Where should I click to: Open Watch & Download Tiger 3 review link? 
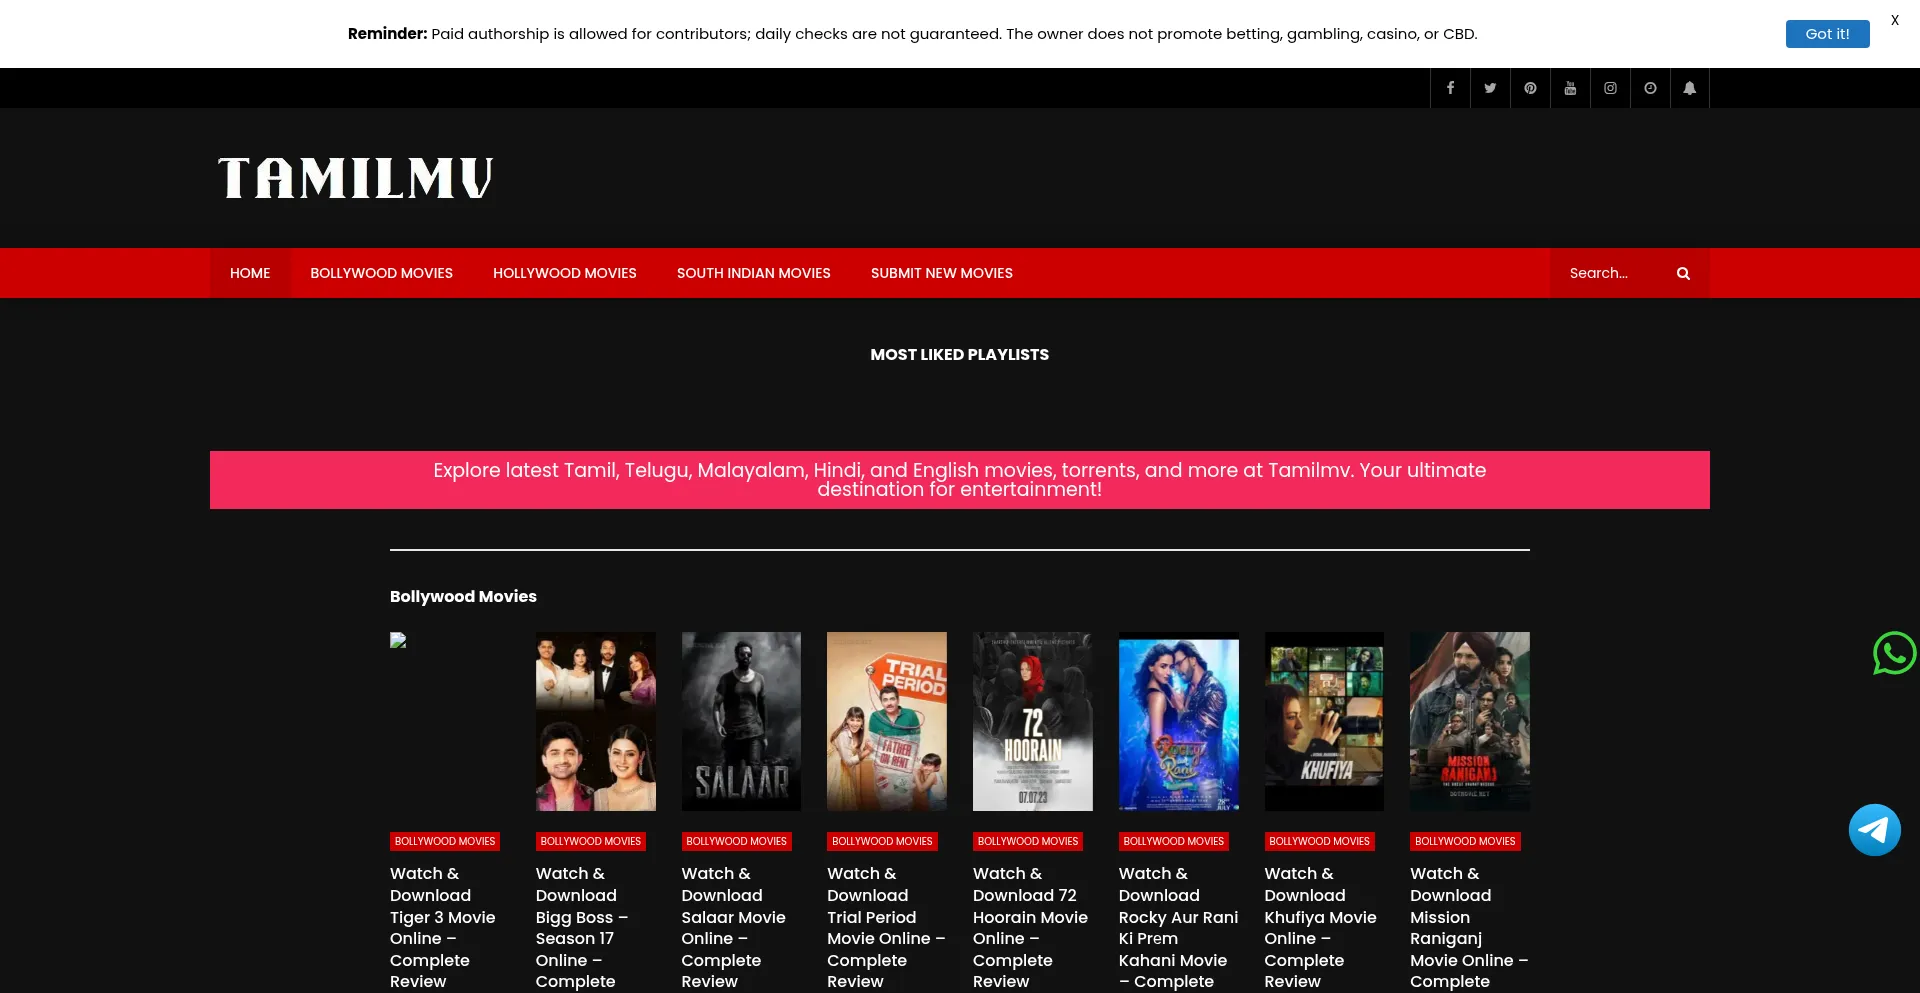pos(443,927)
